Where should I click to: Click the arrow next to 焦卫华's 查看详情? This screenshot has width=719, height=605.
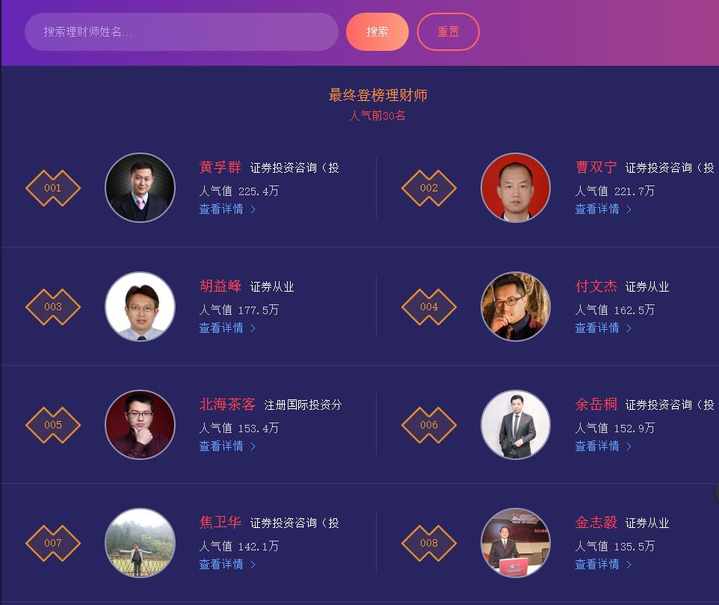tap(252, 565)
